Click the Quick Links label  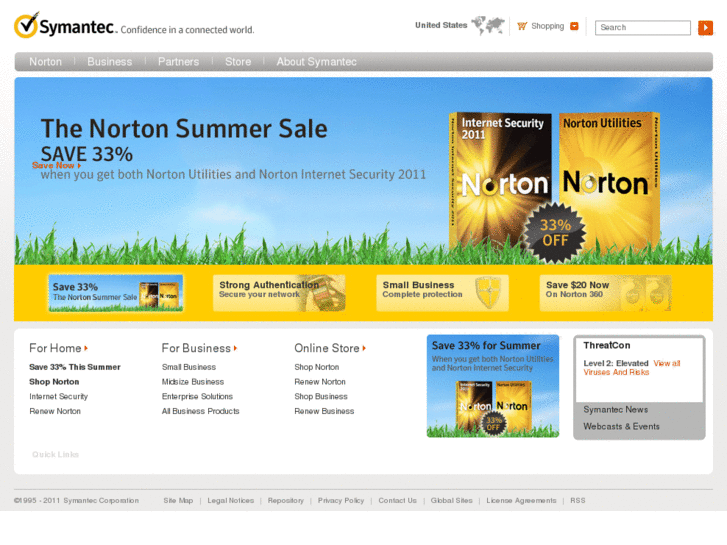point(56,455)
